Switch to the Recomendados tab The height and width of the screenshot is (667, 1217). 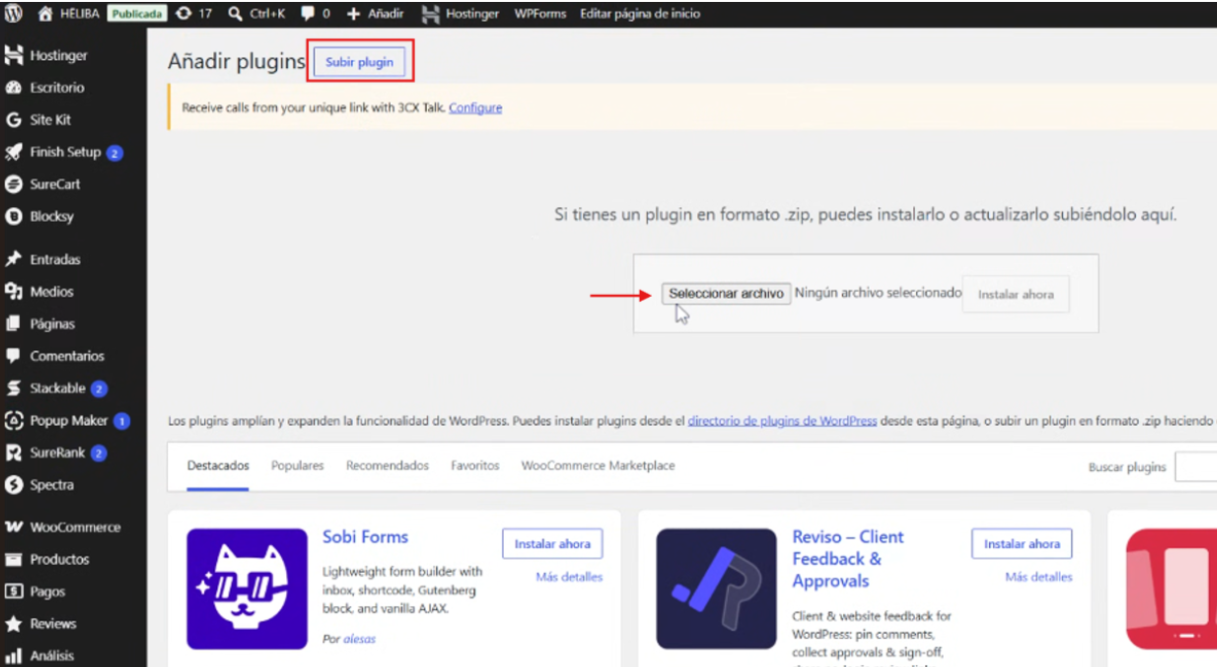388,466
